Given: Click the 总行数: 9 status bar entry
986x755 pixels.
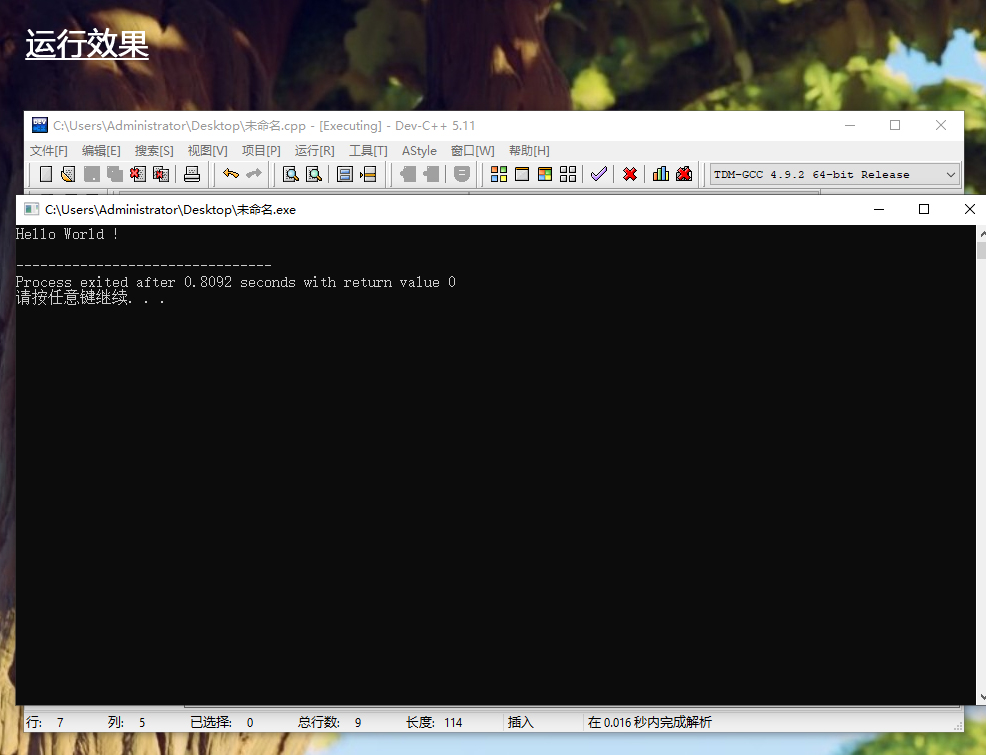Looking at the screenshot, I should [330, 722].
